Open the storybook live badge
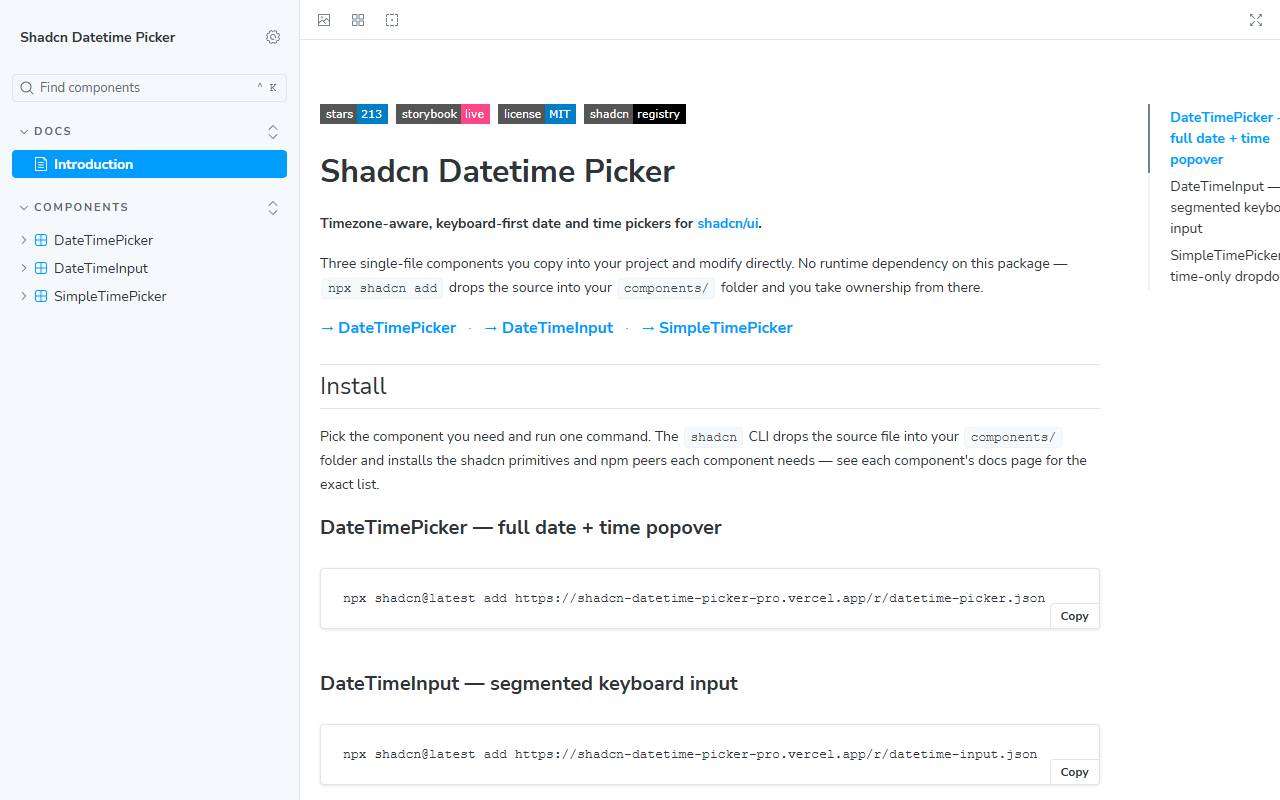The image size is (1280, 800). [443, 114]
